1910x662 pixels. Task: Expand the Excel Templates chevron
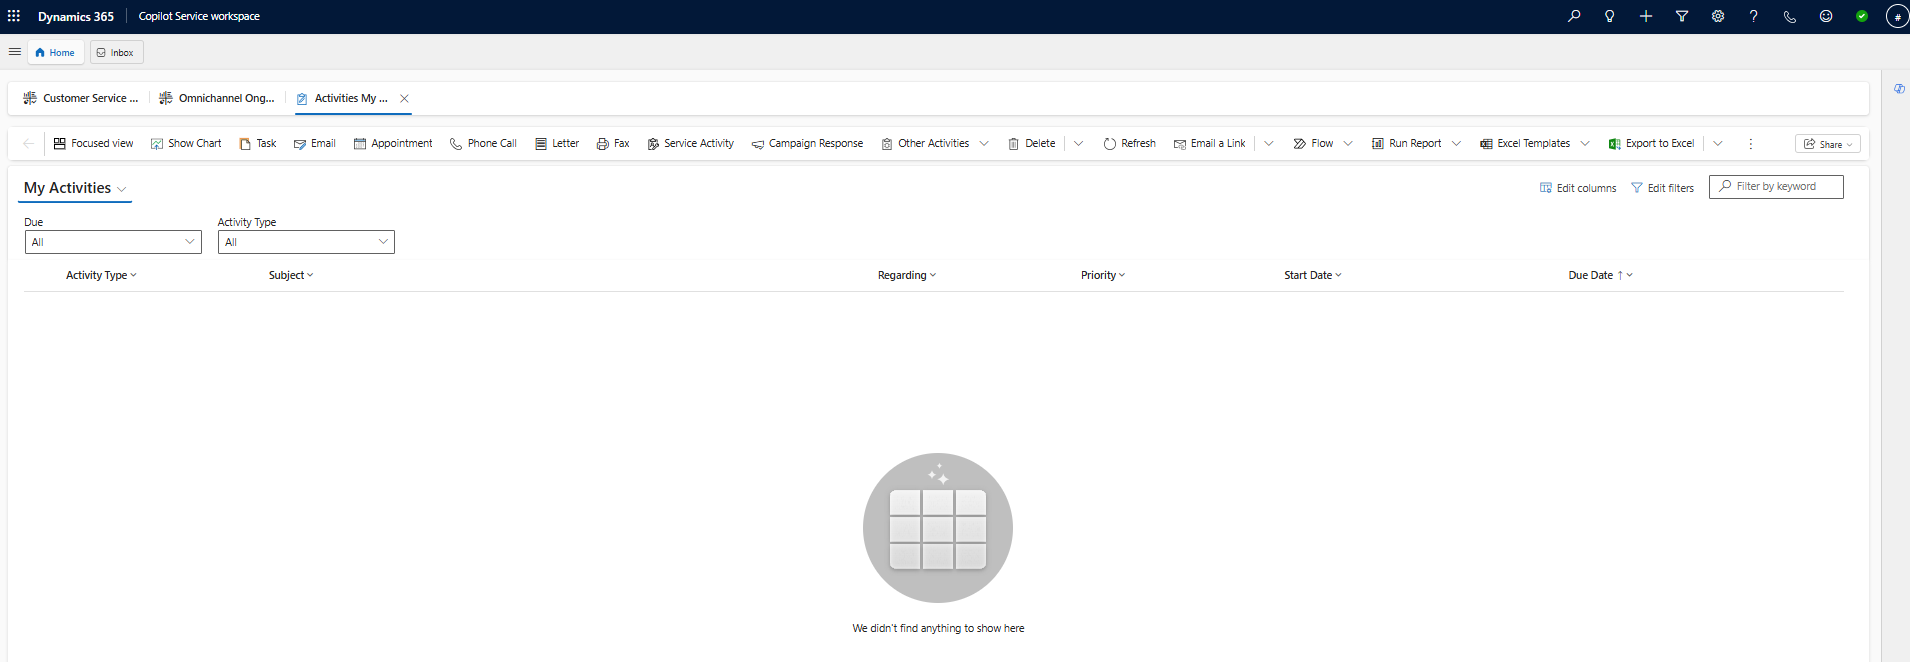(1585, 144)
